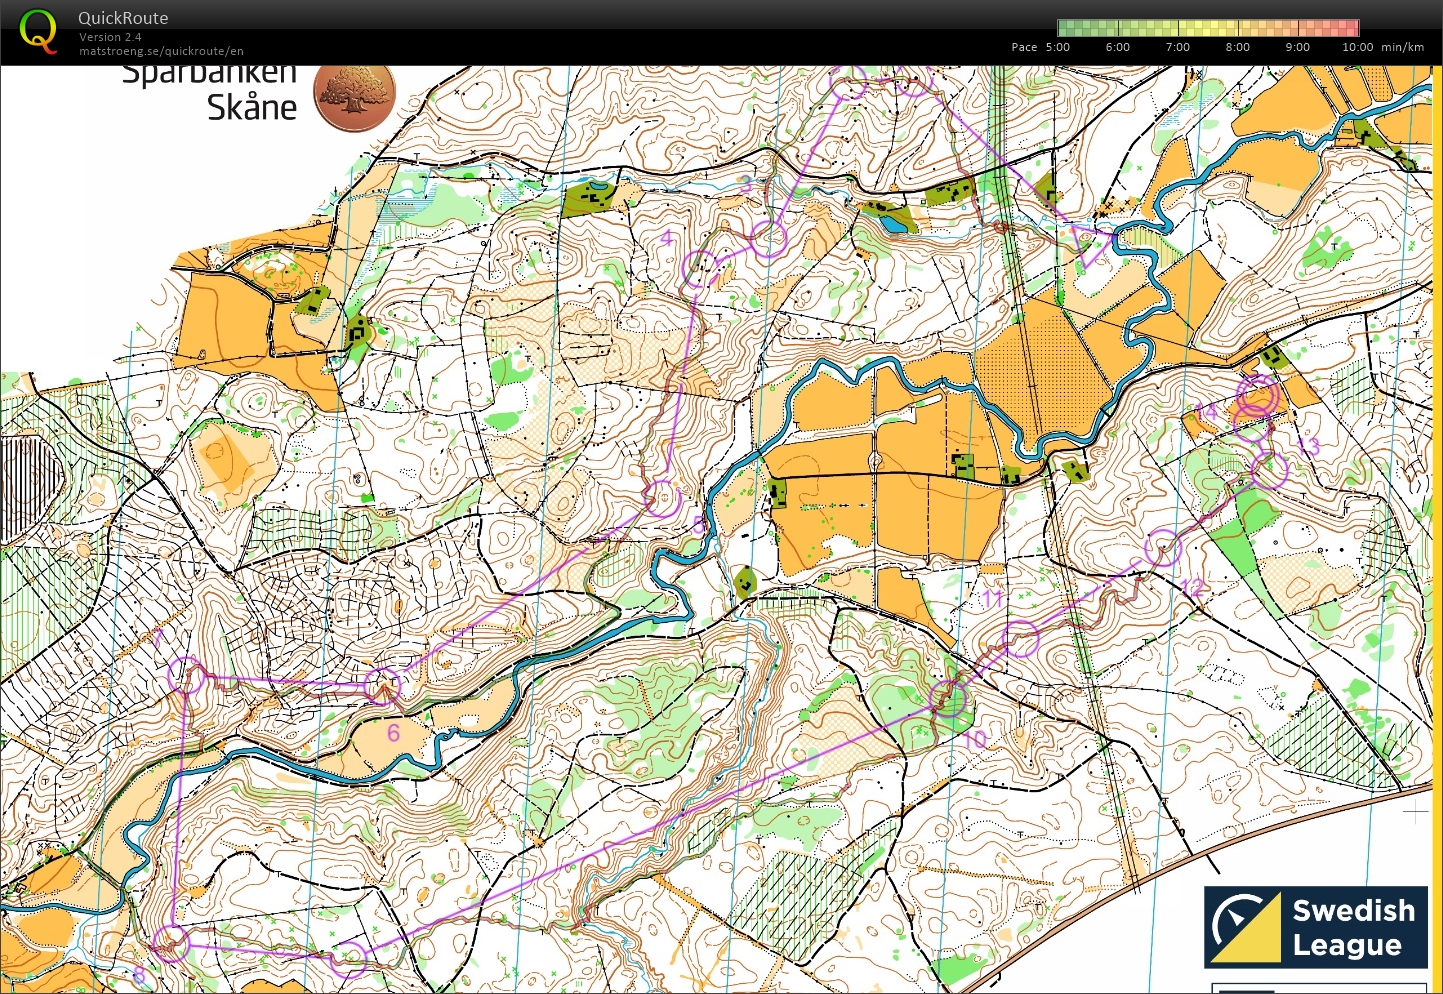Click the control circle labeled 10
Screen dimensions: 1443x994
pos(948,700)
